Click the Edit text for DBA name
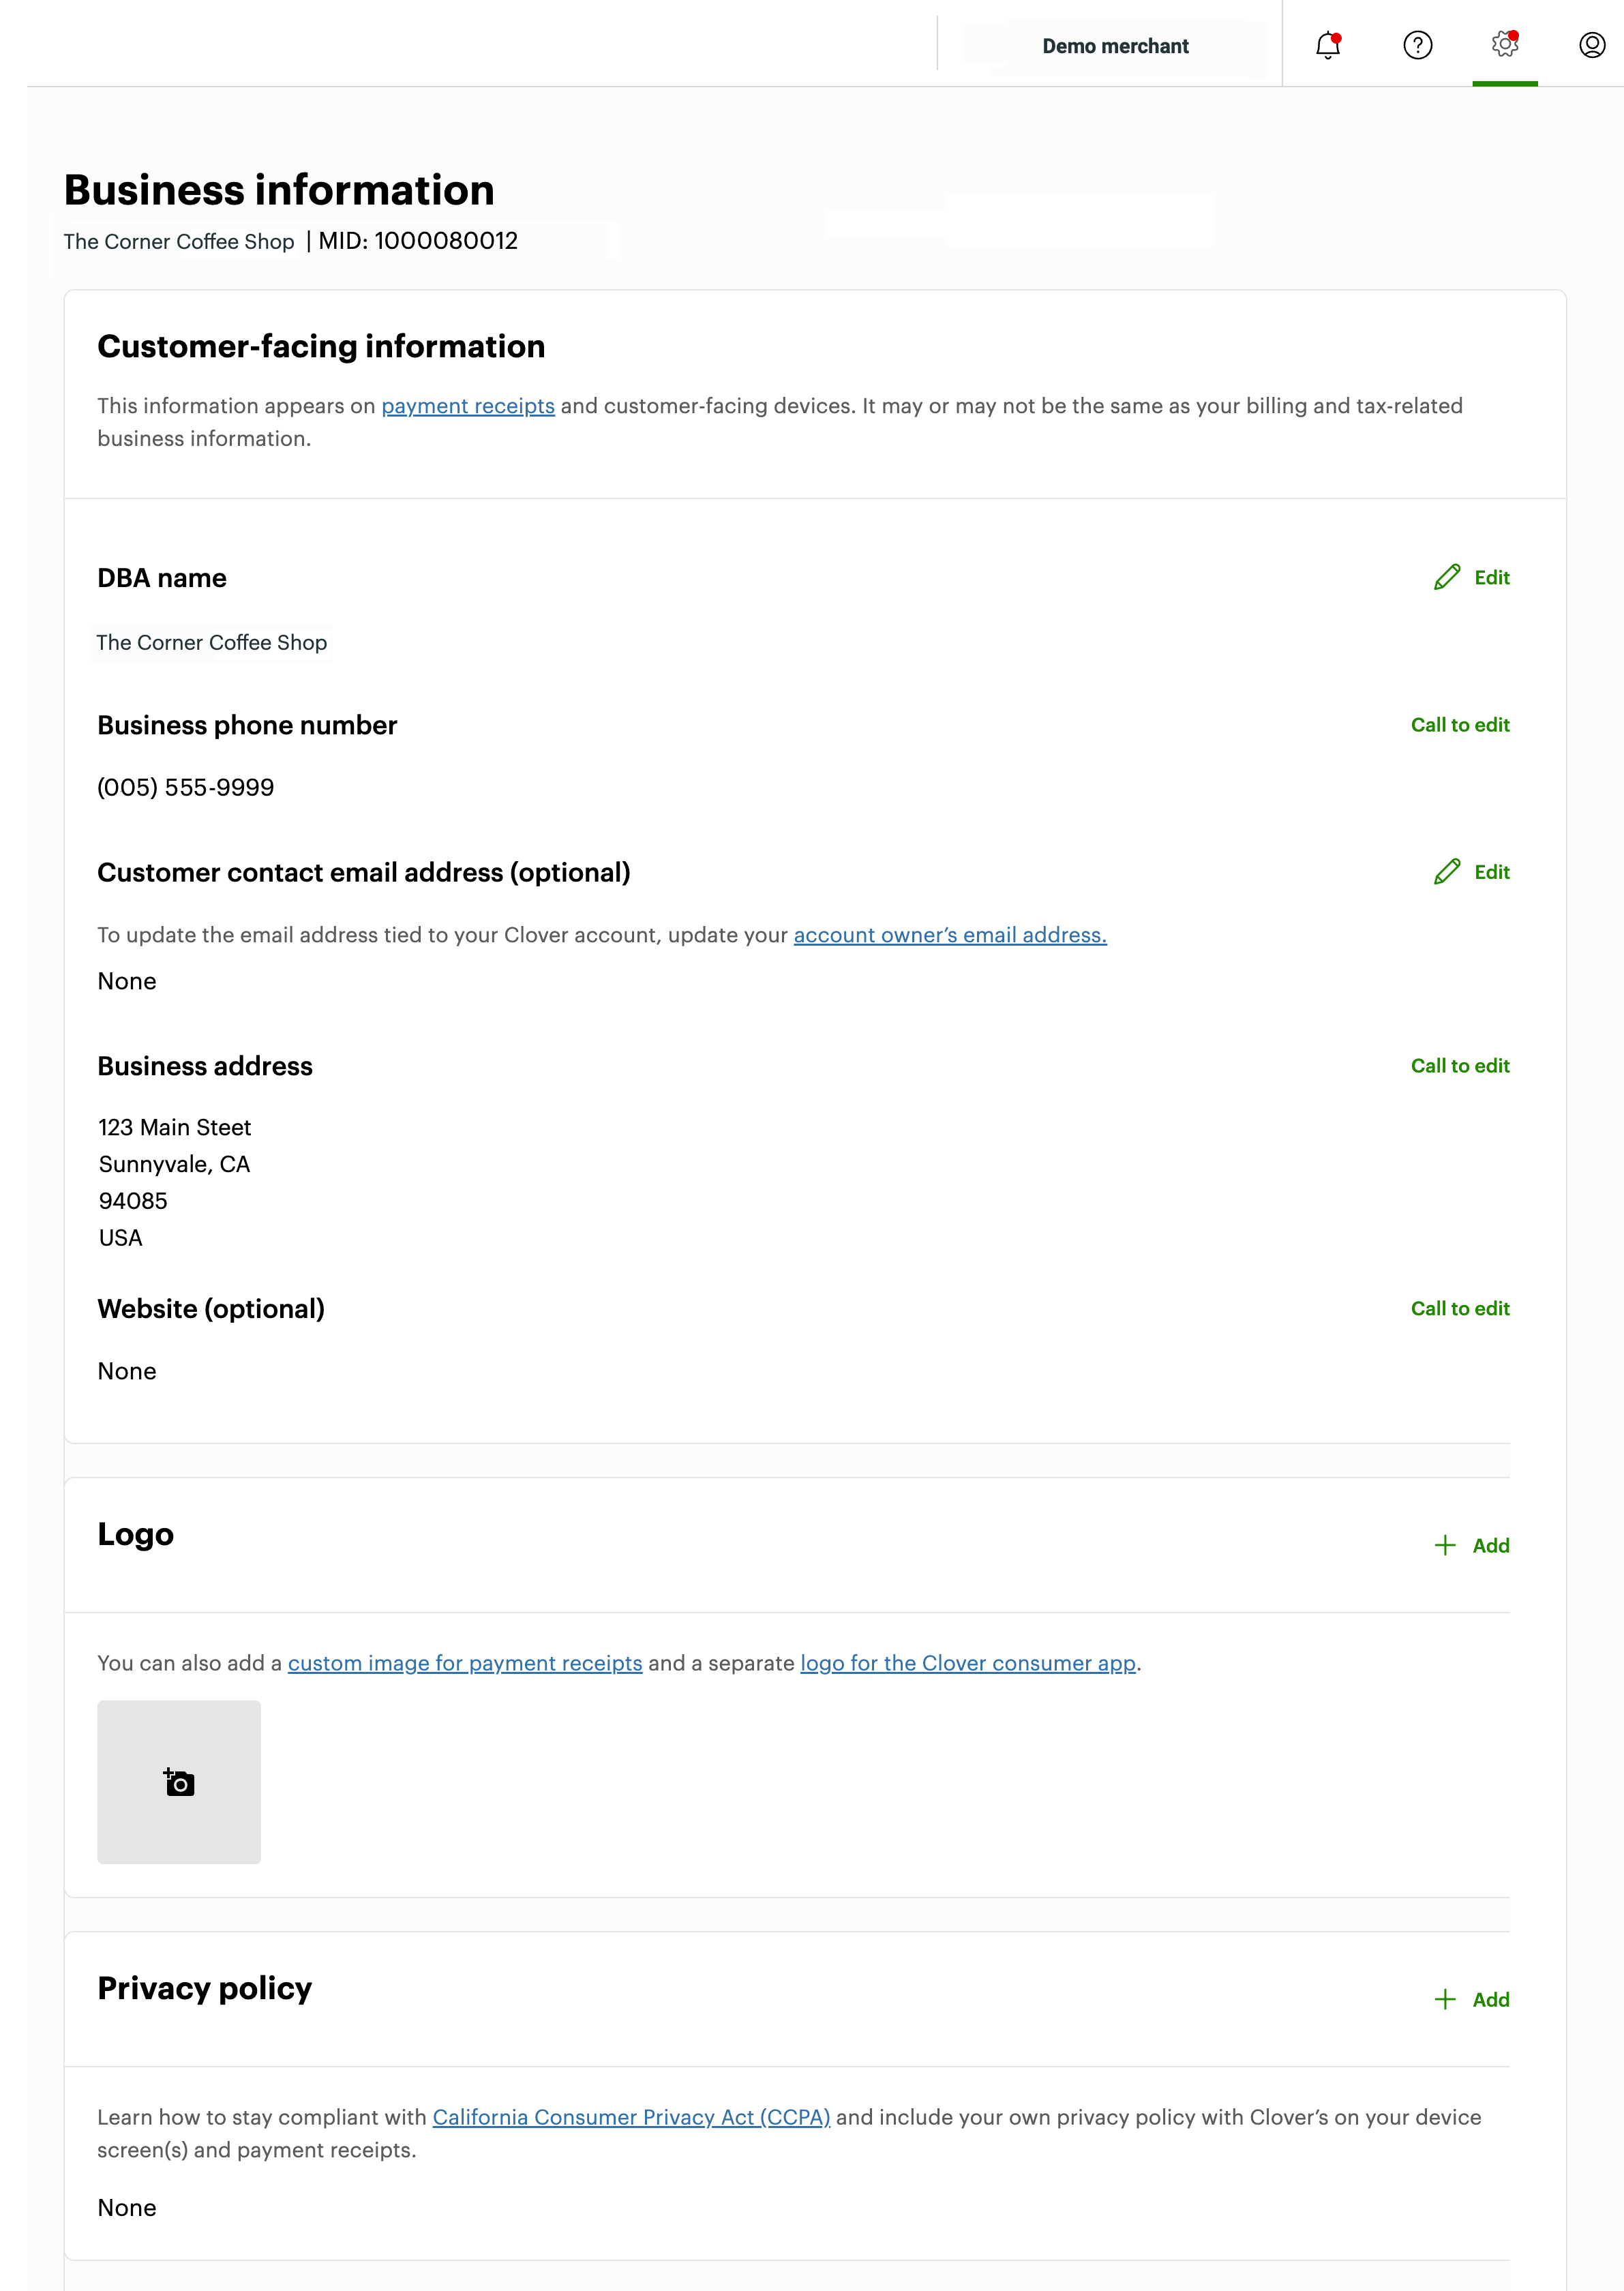The image size is (1624, 2291). [x=1491, y=578]
